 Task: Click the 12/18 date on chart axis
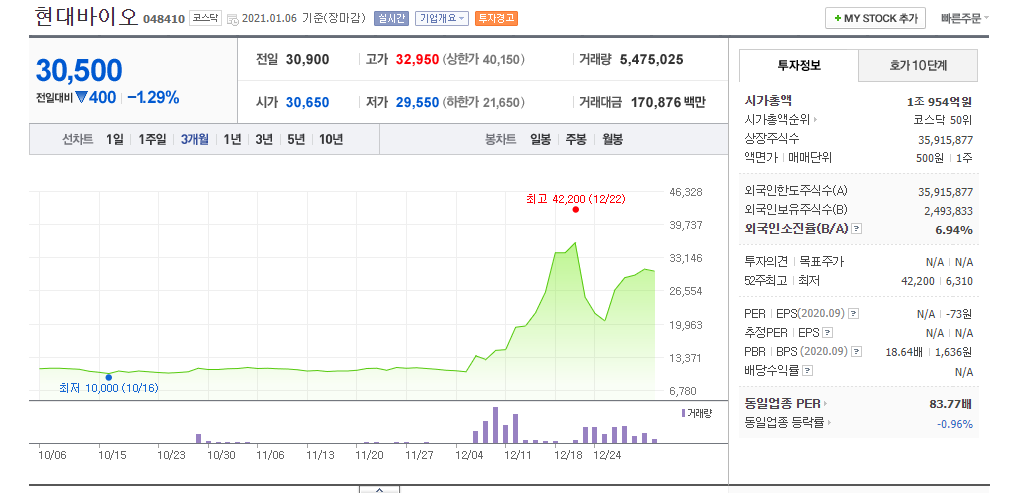tap(568, 455)
